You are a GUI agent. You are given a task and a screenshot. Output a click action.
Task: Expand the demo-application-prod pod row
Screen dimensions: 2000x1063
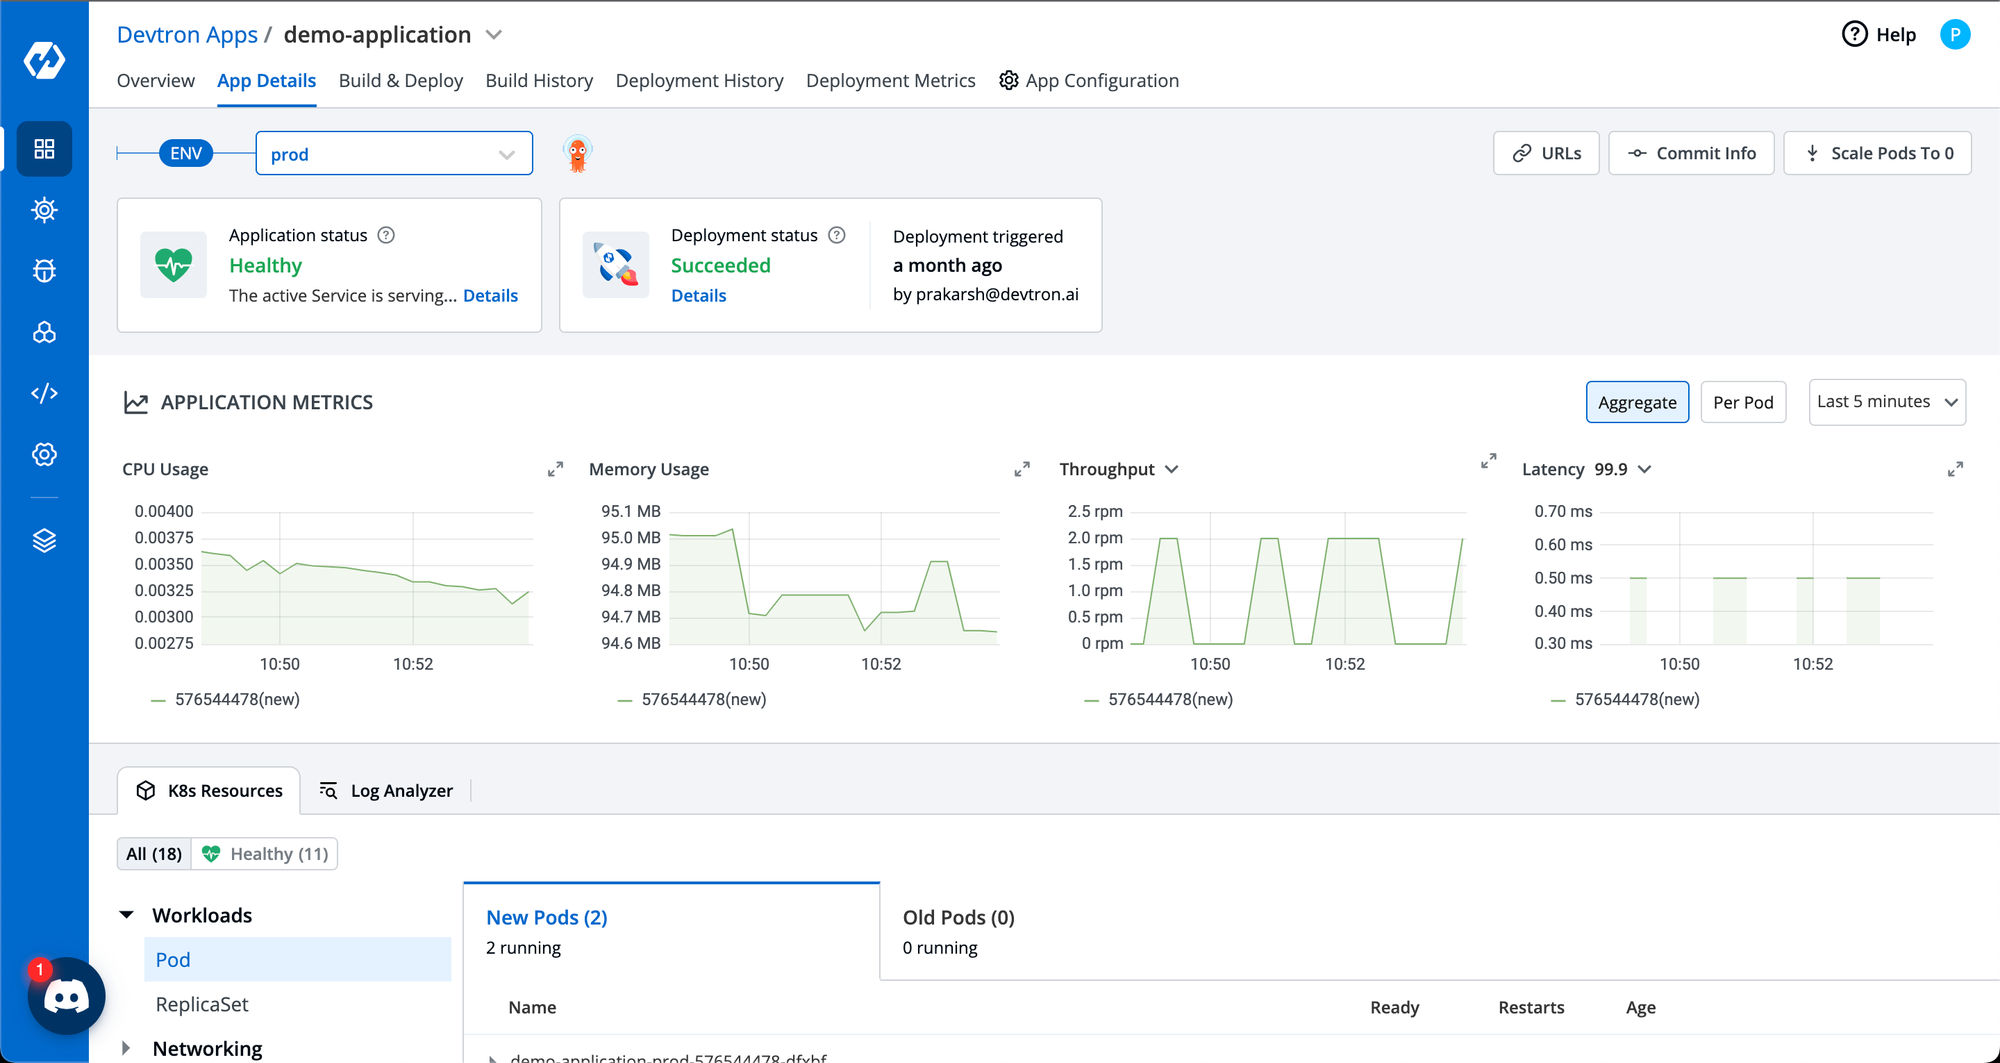pos(492,1058)
